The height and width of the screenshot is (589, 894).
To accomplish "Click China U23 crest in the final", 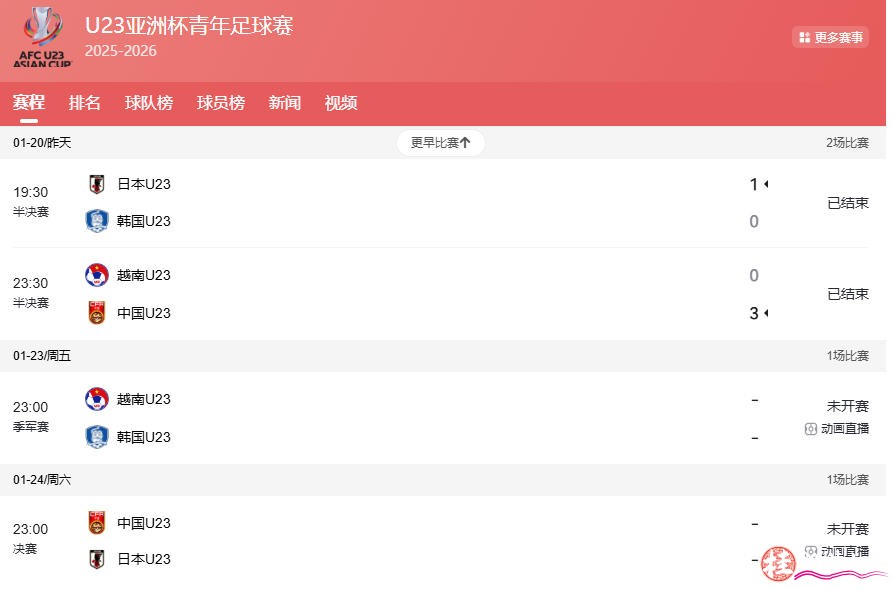I will coord(96,523).
